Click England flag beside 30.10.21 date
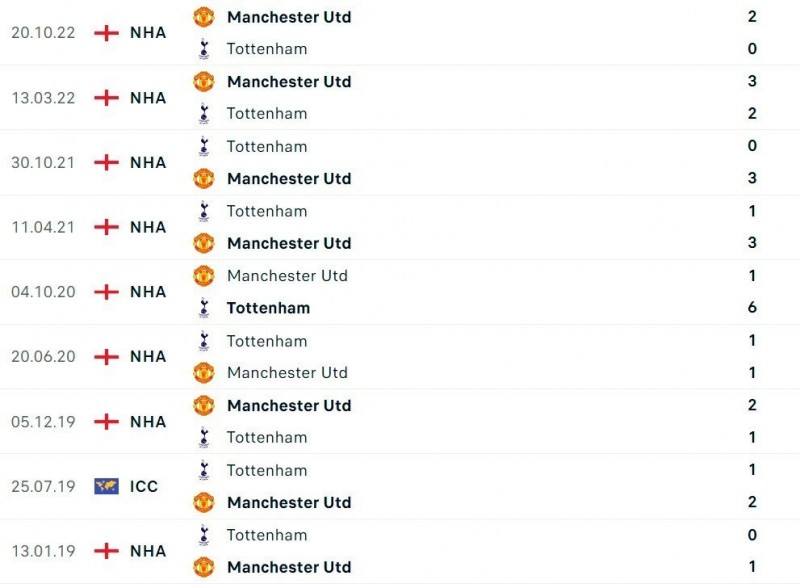The width and height of the screenshot is (800, 584). click(106, 162)
